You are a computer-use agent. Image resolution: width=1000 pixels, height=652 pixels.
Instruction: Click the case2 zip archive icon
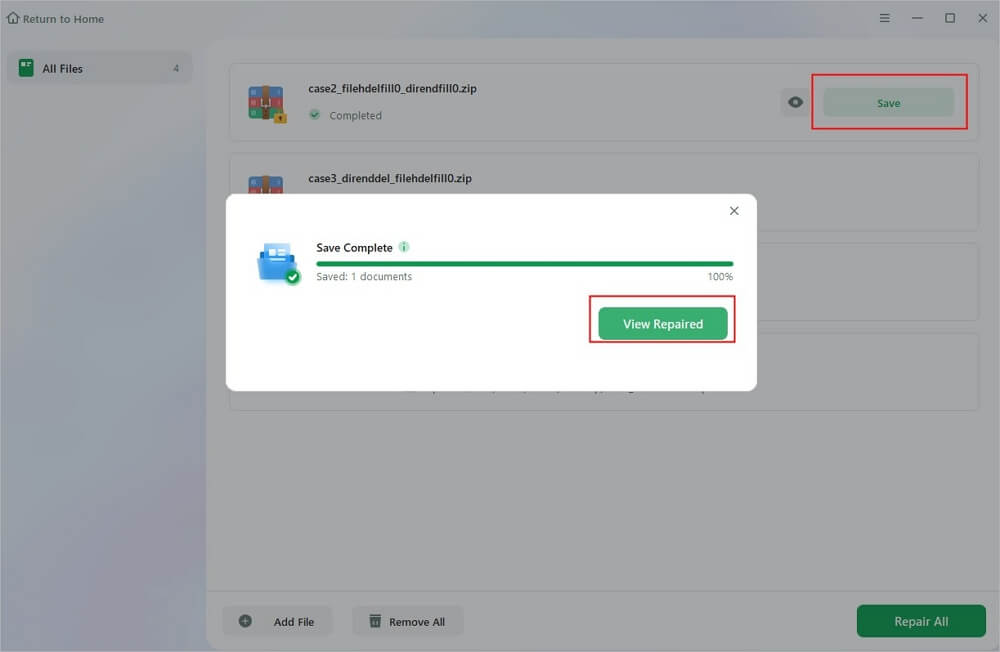point(267,103)
